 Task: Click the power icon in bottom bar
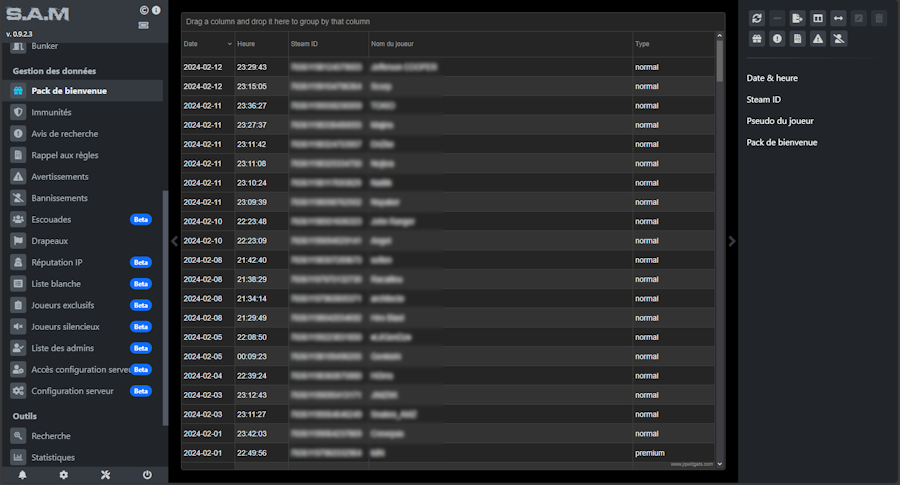147,475
